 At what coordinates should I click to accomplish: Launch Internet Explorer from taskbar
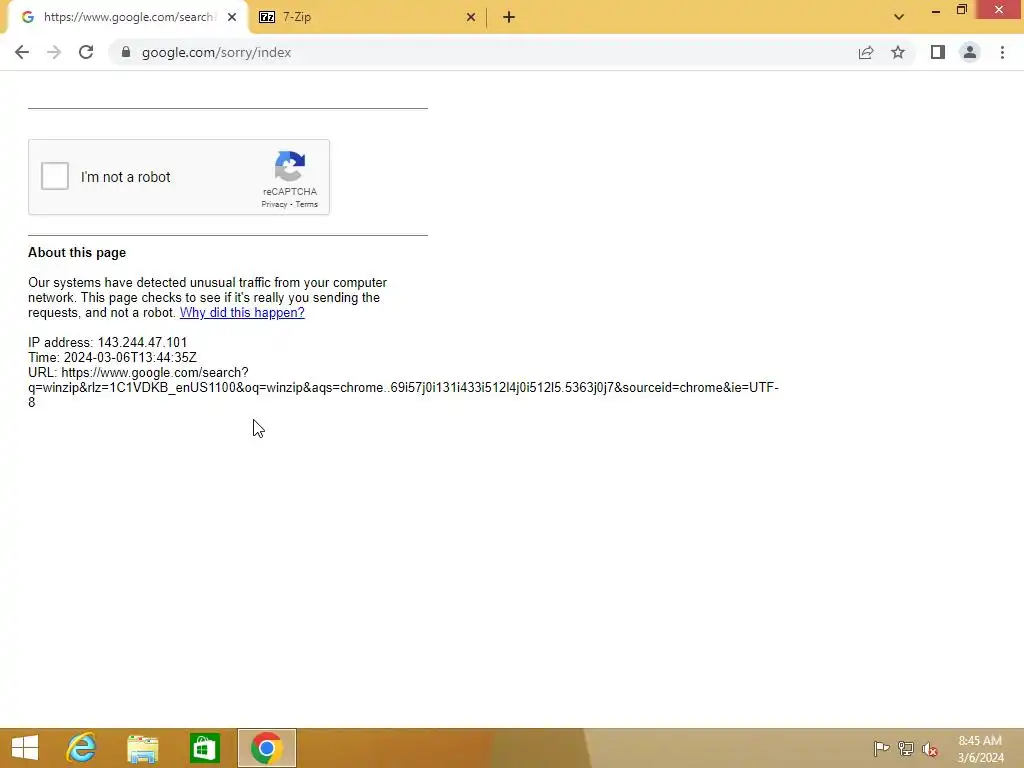82,748
